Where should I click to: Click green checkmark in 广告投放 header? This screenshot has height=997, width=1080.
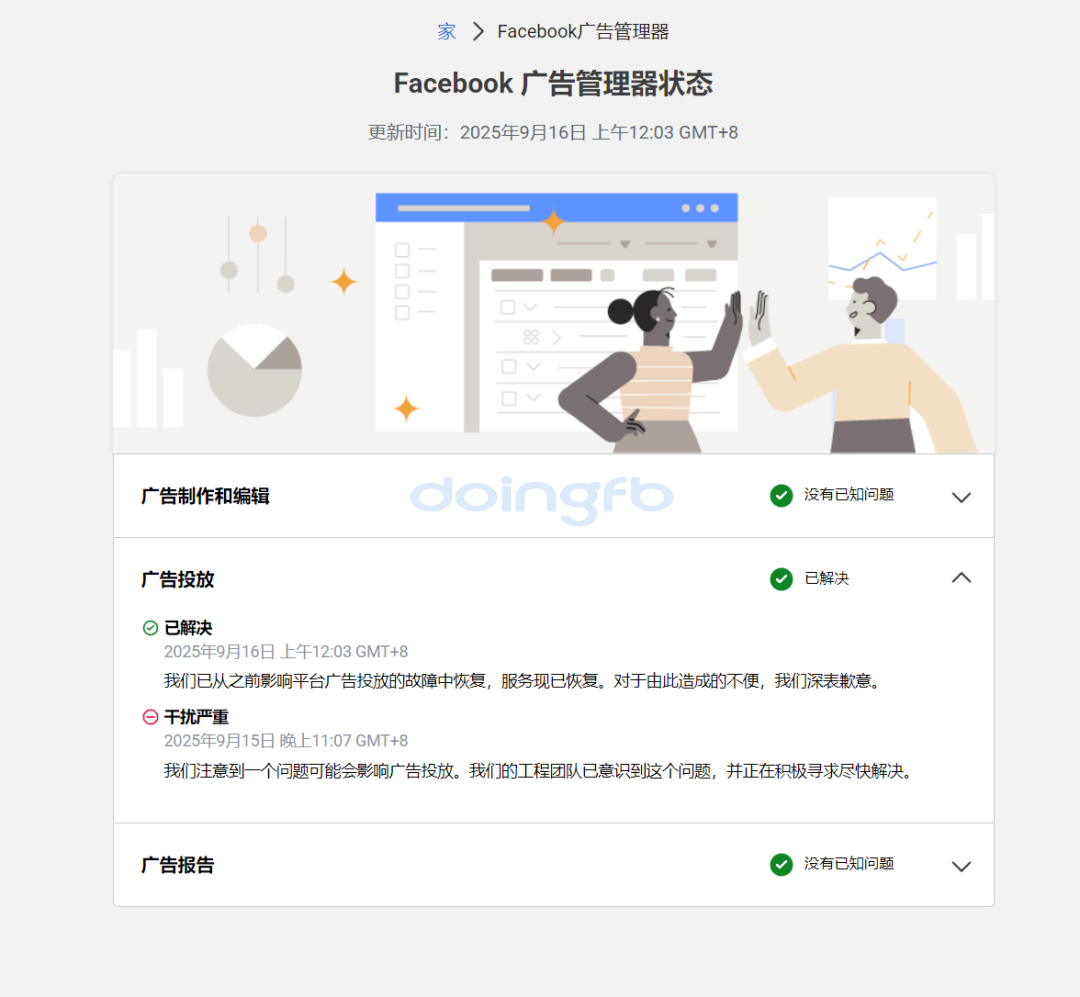pyautogui.click(x=781, y=579)
